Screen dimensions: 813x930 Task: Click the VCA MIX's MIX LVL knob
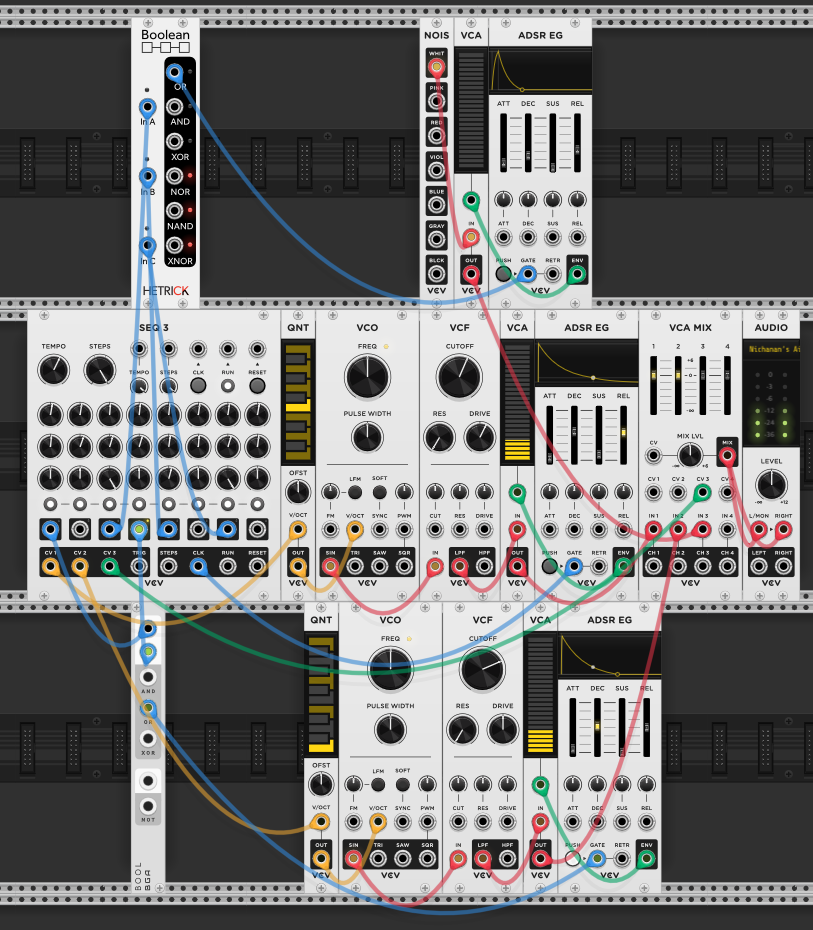point(690,456)
